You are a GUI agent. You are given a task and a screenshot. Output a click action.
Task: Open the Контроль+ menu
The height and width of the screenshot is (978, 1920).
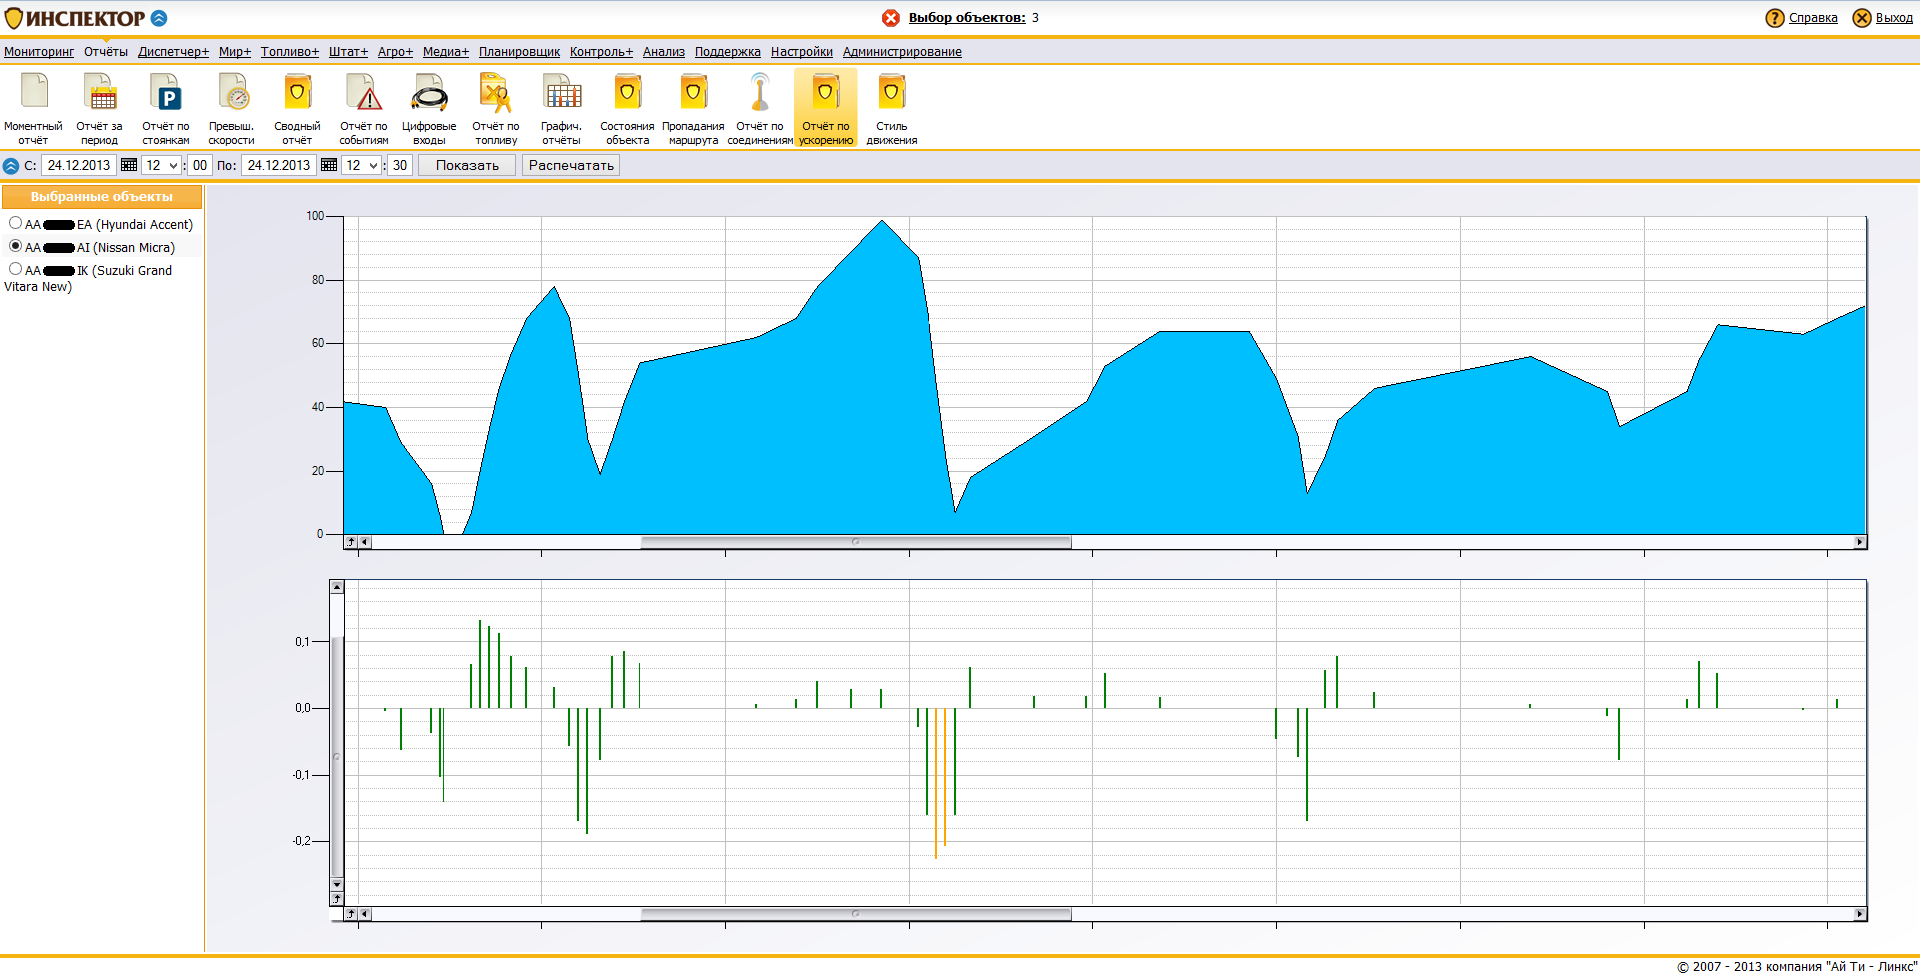point(602,52)
